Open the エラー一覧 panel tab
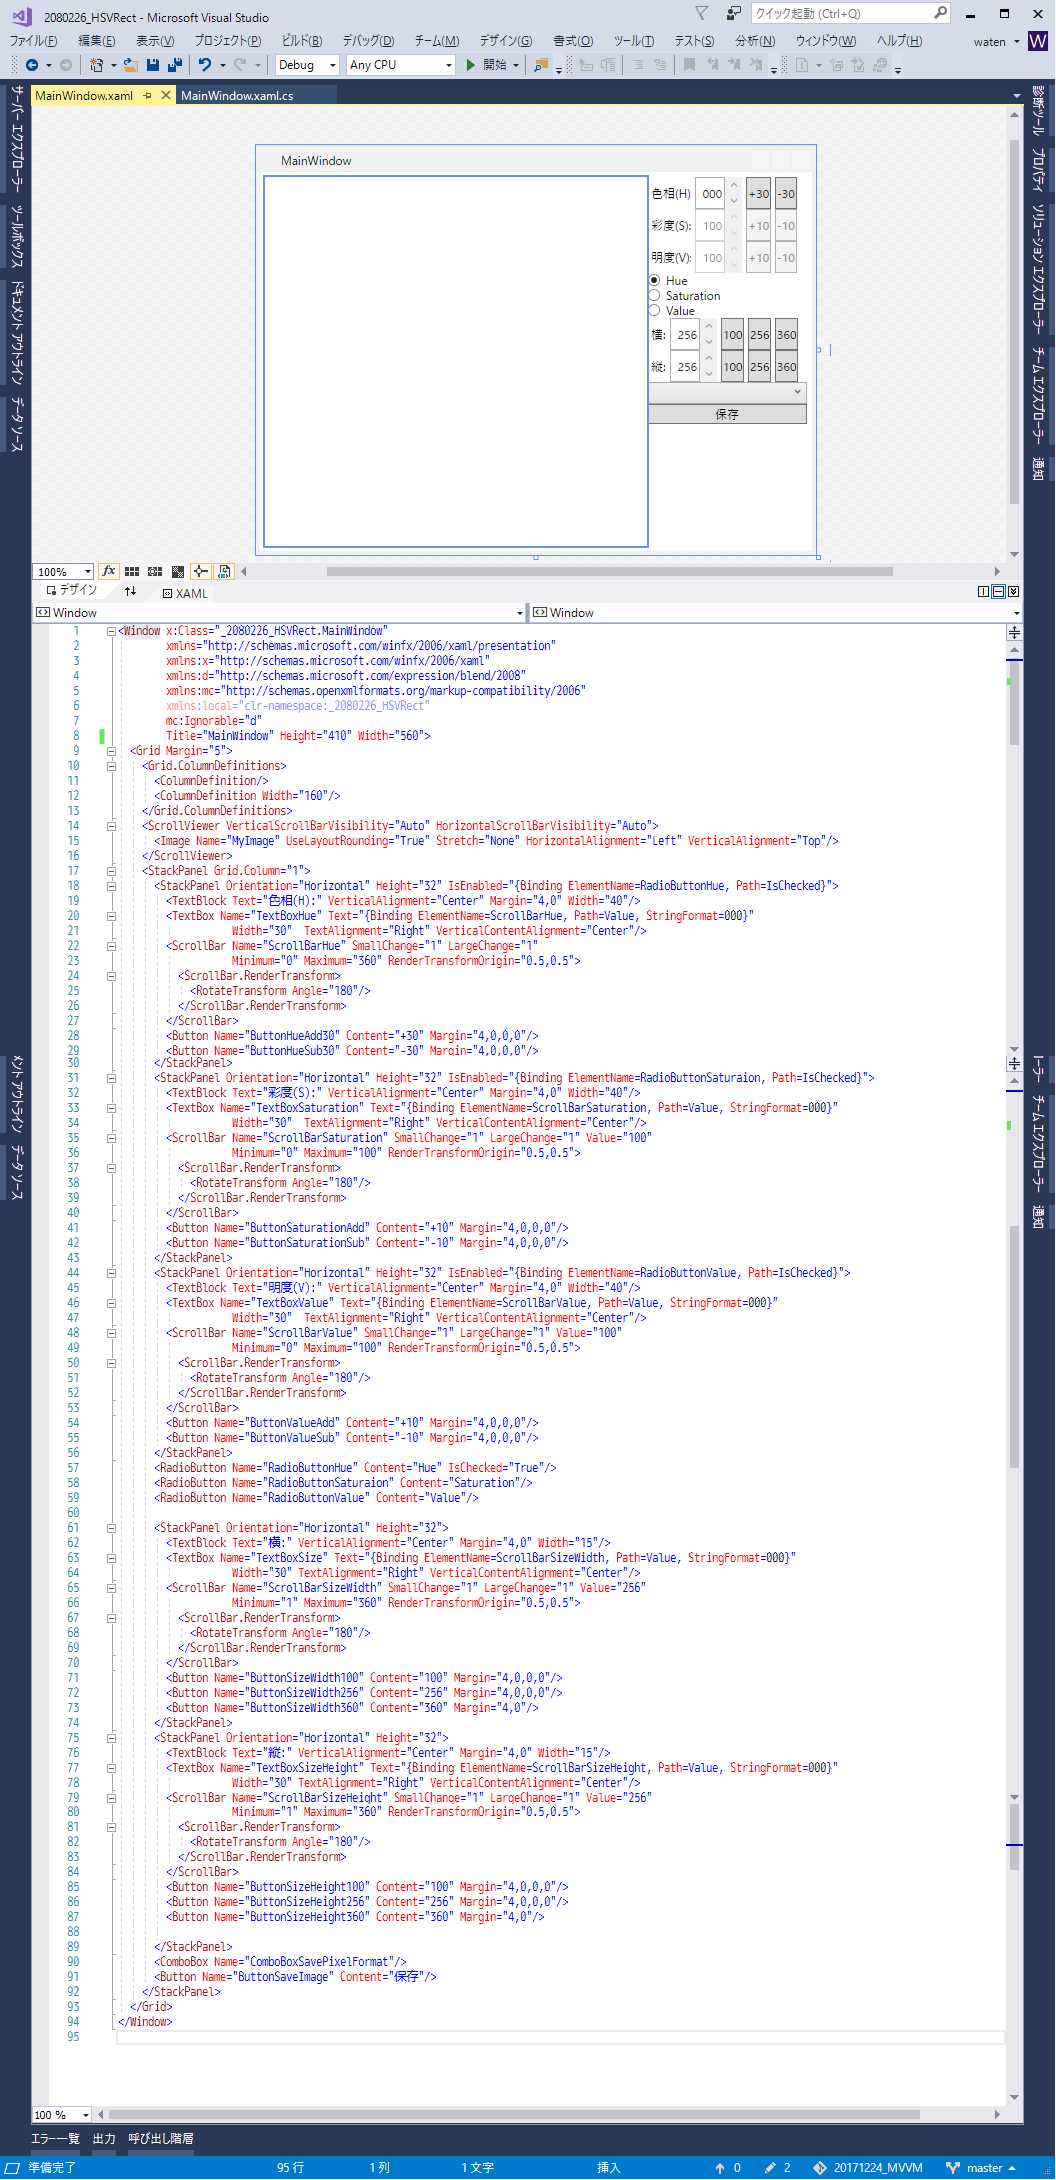1056x2180 pixels. 55,2139
